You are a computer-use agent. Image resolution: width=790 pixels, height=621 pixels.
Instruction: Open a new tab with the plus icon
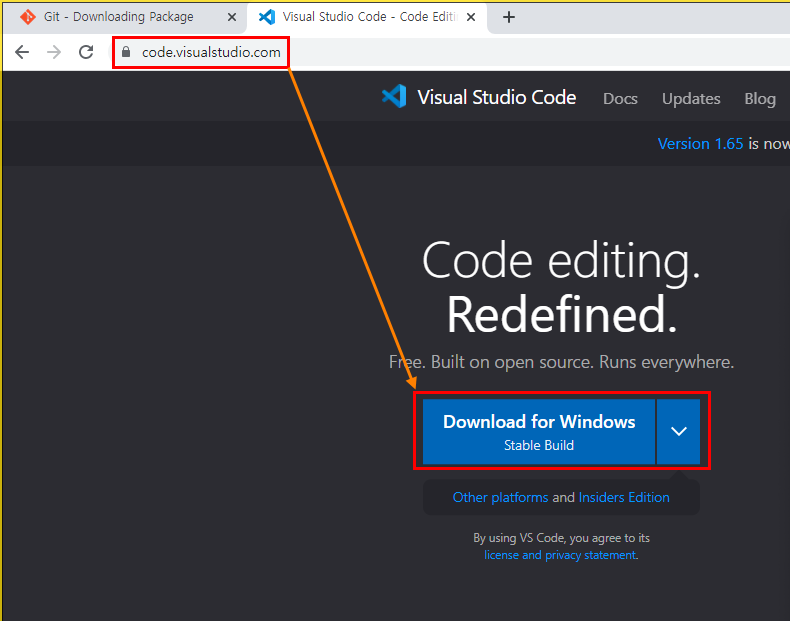(x=509, y=17)
